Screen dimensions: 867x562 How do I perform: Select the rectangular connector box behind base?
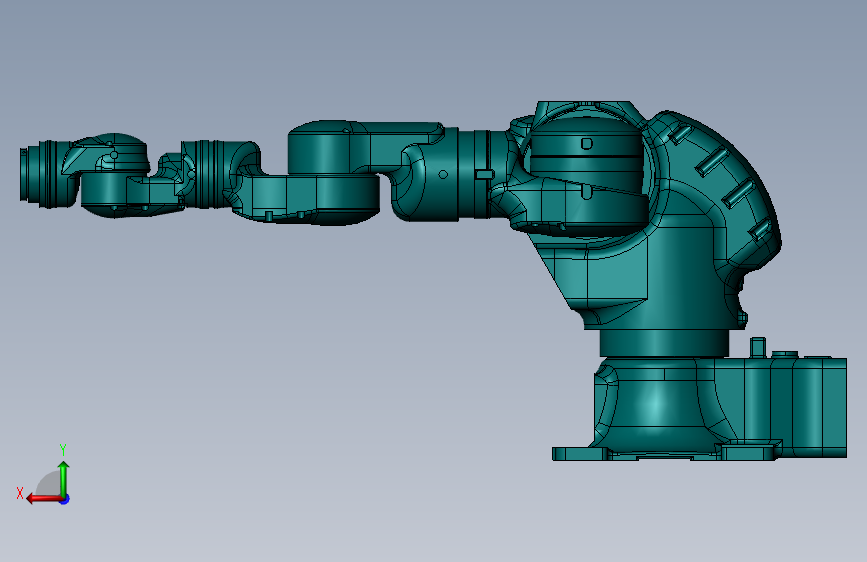point(796,407)
